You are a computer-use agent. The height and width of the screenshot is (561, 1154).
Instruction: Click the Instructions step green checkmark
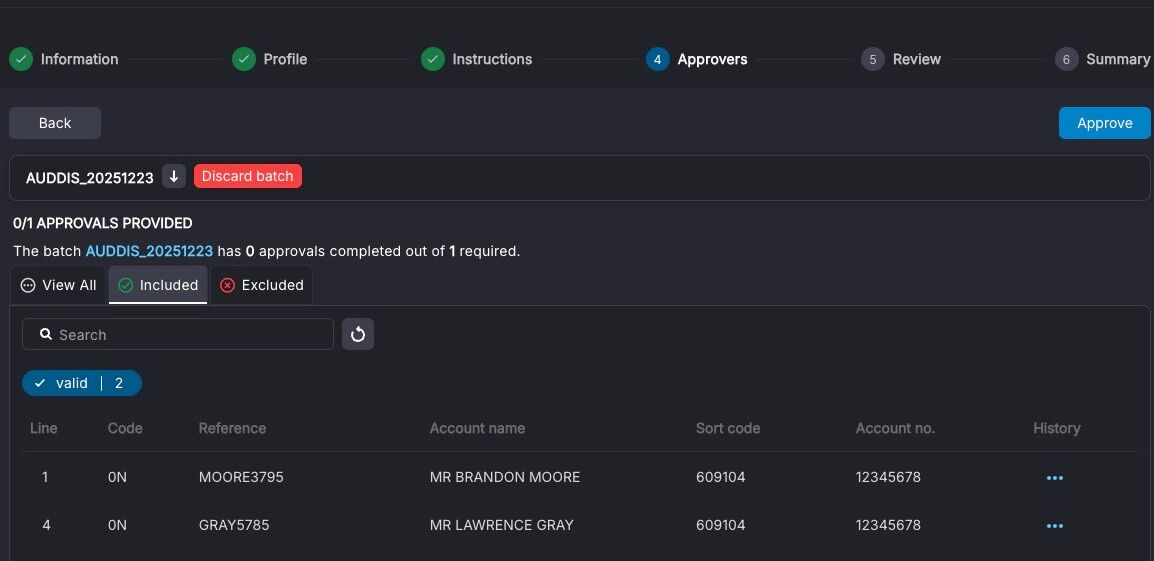[x=433, y=60]
